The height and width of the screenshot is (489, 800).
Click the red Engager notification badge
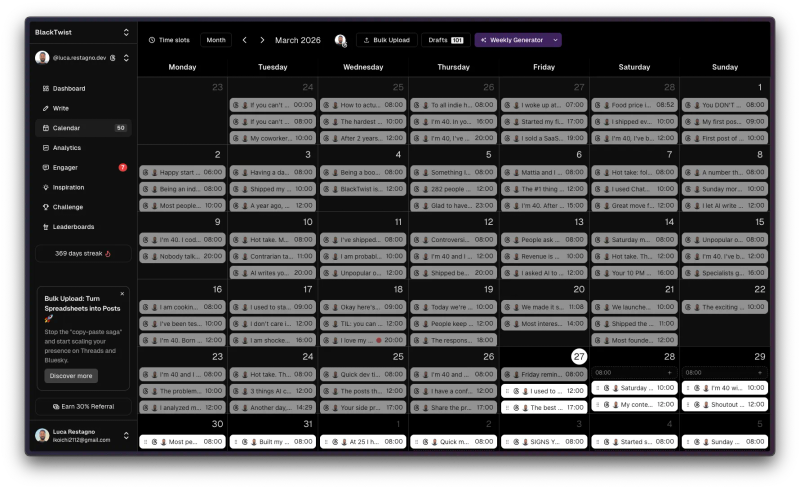pyautogui.click(x=122, y=167)
